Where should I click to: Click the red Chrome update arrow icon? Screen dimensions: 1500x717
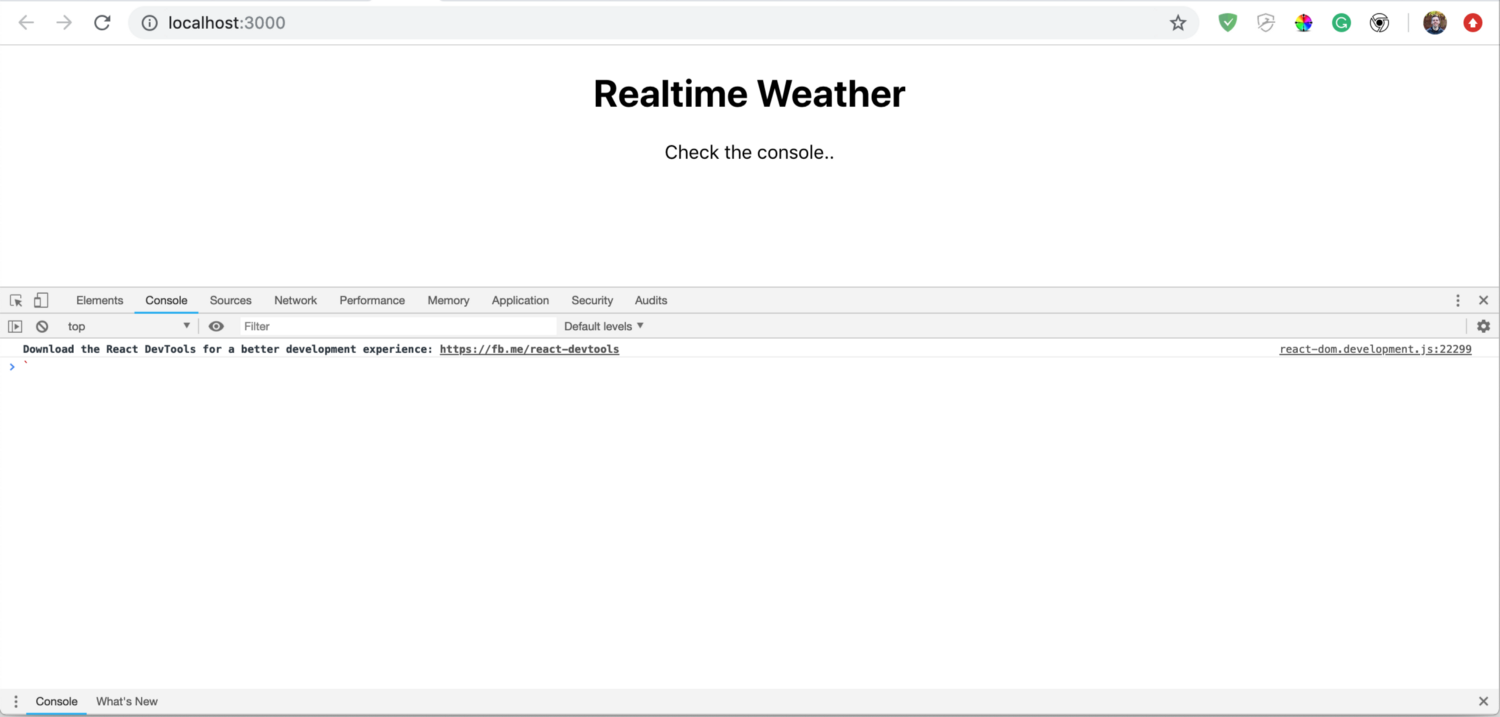click(1473, 23)
